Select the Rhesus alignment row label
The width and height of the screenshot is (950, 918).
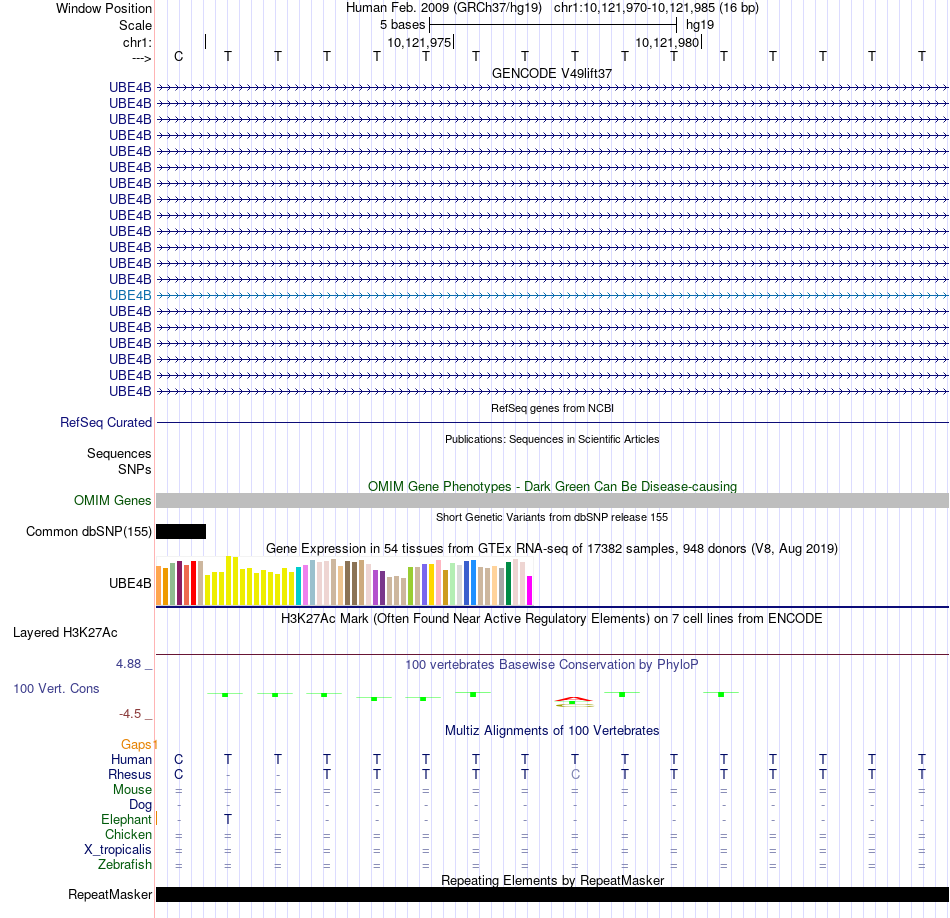click(130, 775)
